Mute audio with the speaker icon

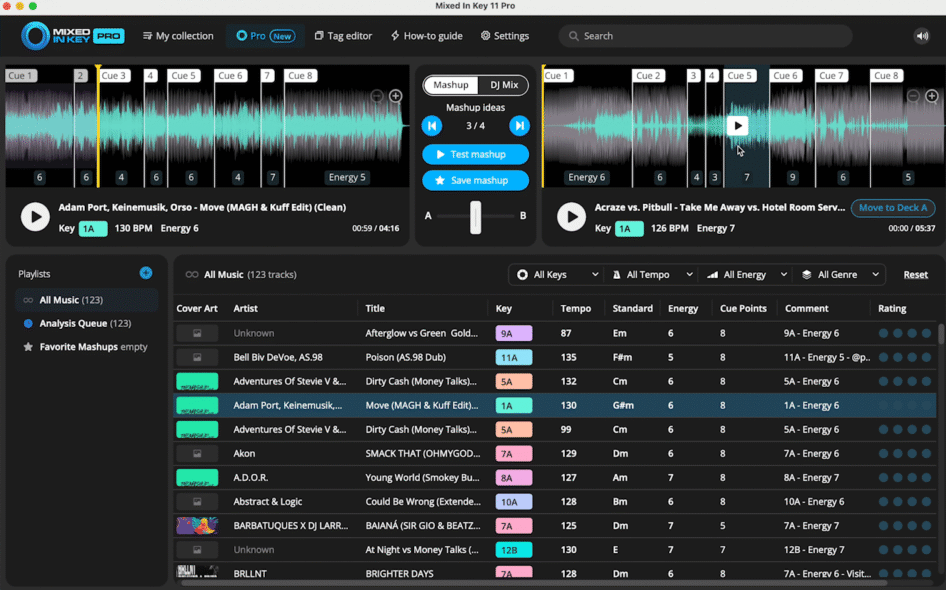click(921, 36)
